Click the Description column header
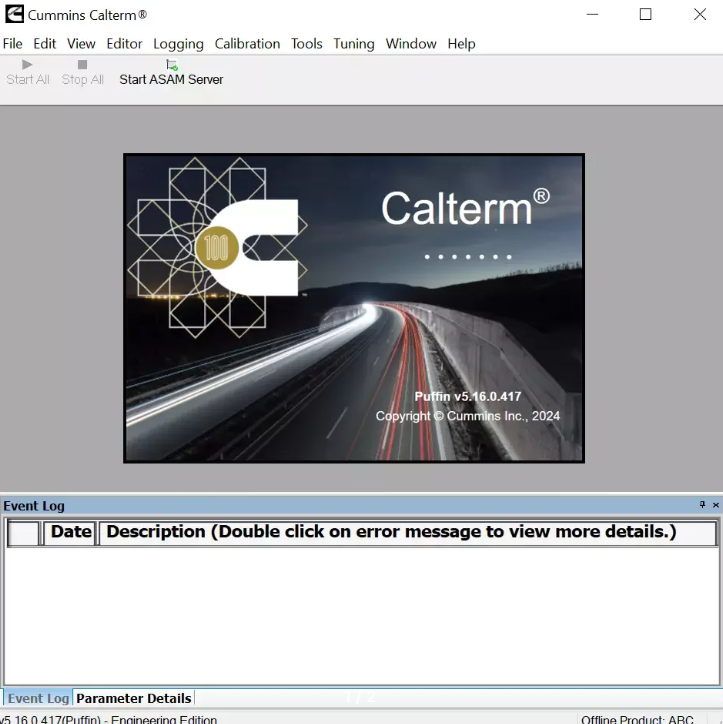723x724 pixels. [x=408, y=532]
